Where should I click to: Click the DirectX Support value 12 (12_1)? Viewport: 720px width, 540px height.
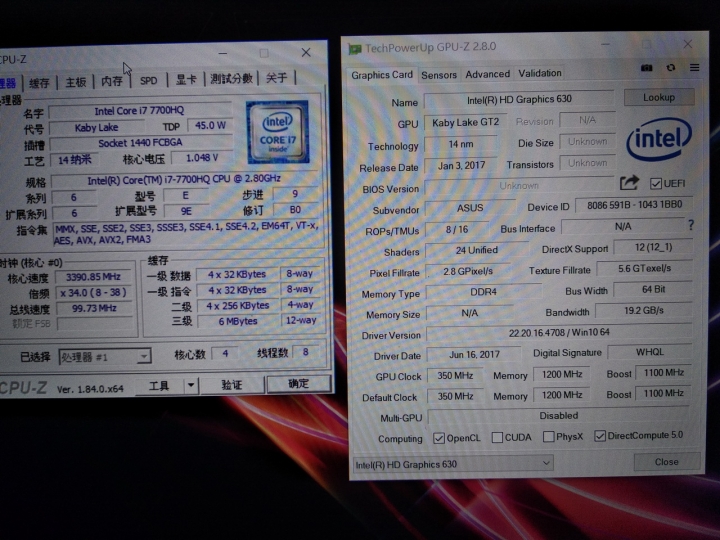pos(653,248)
